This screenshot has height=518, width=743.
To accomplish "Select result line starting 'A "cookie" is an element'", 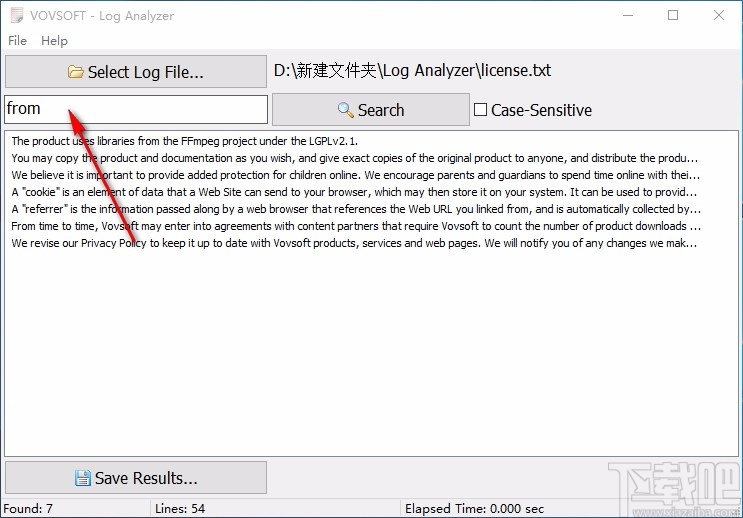I will pos(354,192).
